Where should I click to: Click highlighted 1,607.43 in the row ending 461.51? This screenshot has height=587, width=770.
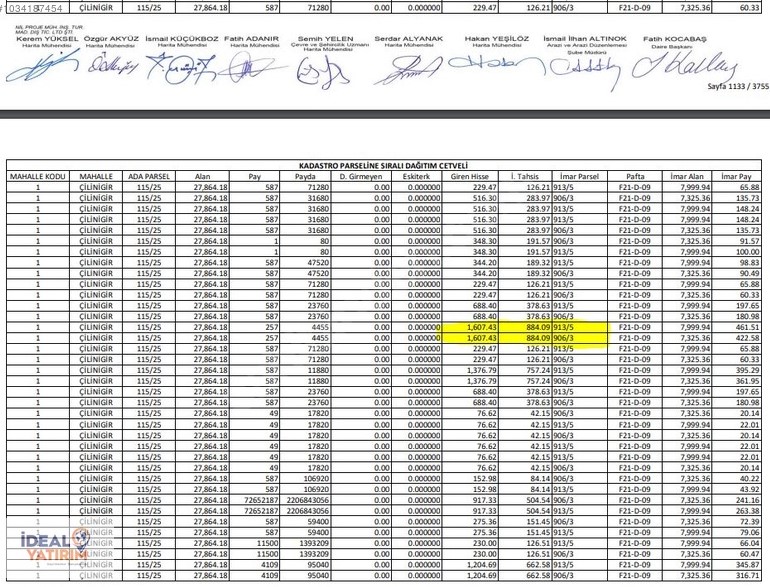click(481, 327)
